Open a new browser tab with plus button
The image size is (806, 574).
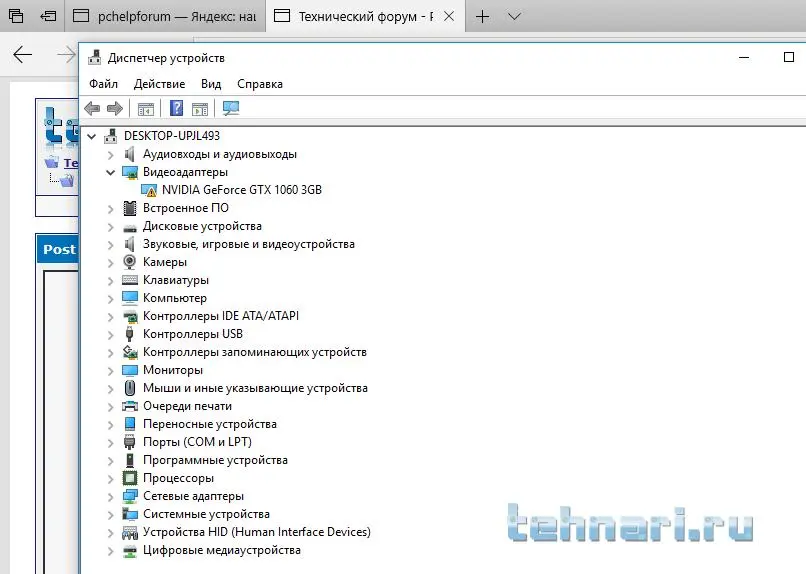pyautogui.click(x=482, y=16)
